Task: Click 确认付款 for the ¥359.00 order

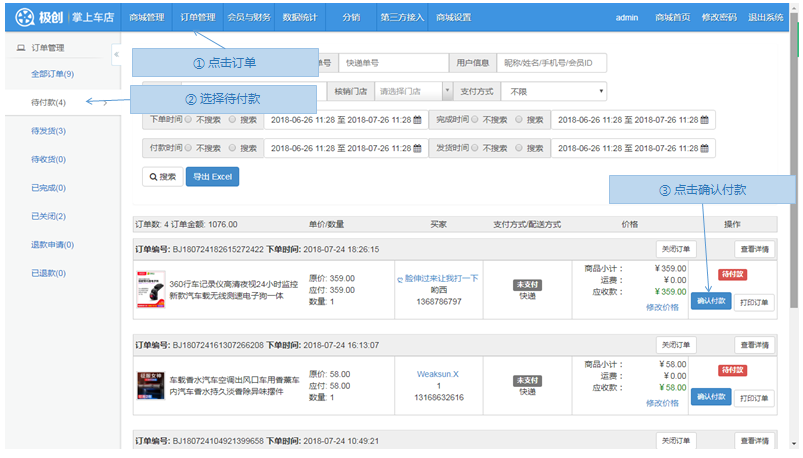Action: 710,301
